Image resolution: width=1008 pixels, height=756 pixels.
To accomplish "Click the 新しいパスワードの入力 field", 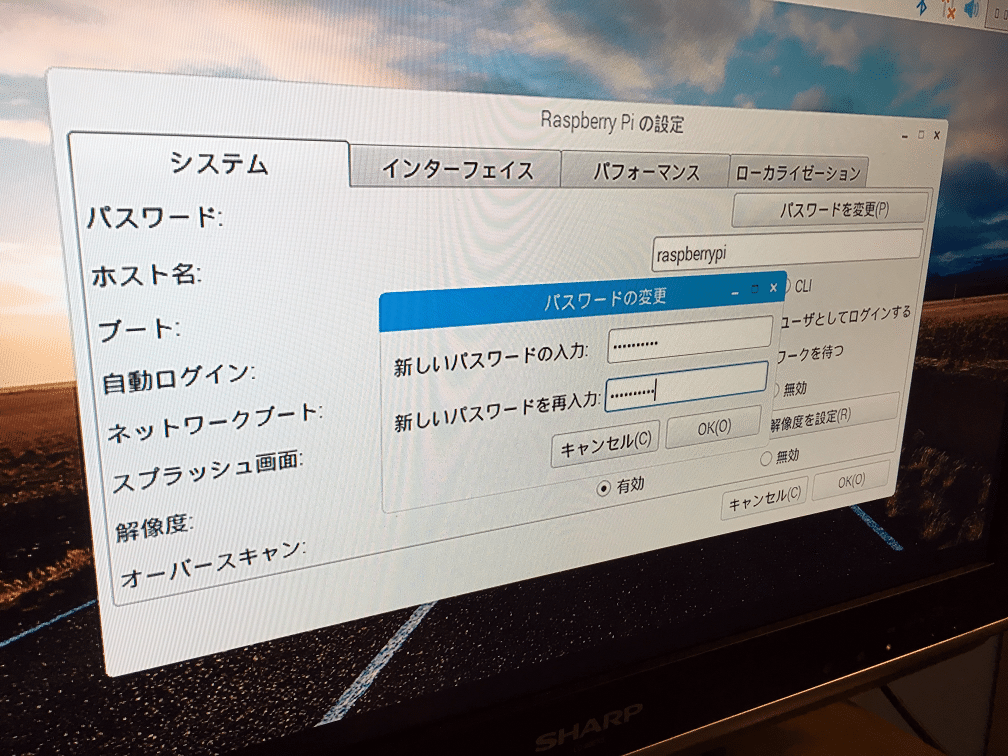I will coord(690,339).
